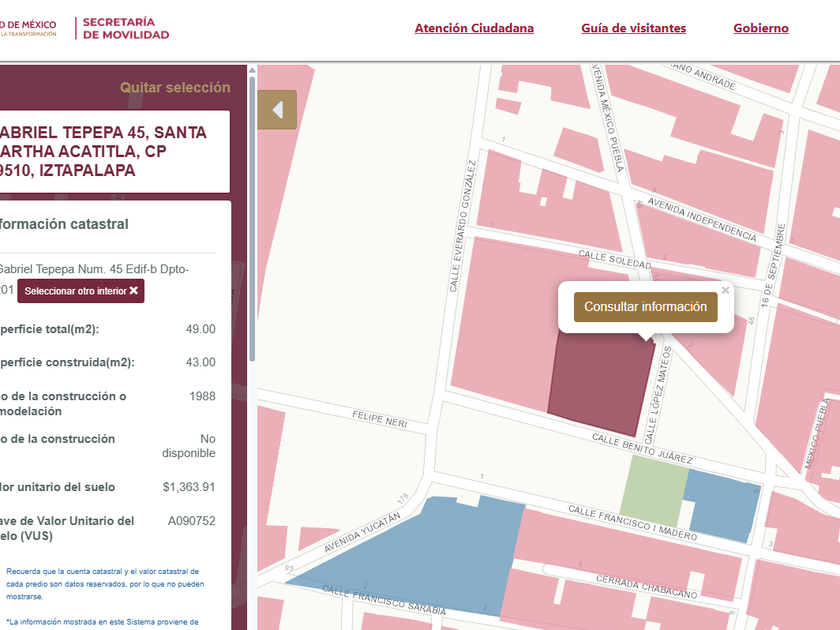This screenshot has width=840, height=630.
Task: Click the Consultar información button
Action: 645,307
